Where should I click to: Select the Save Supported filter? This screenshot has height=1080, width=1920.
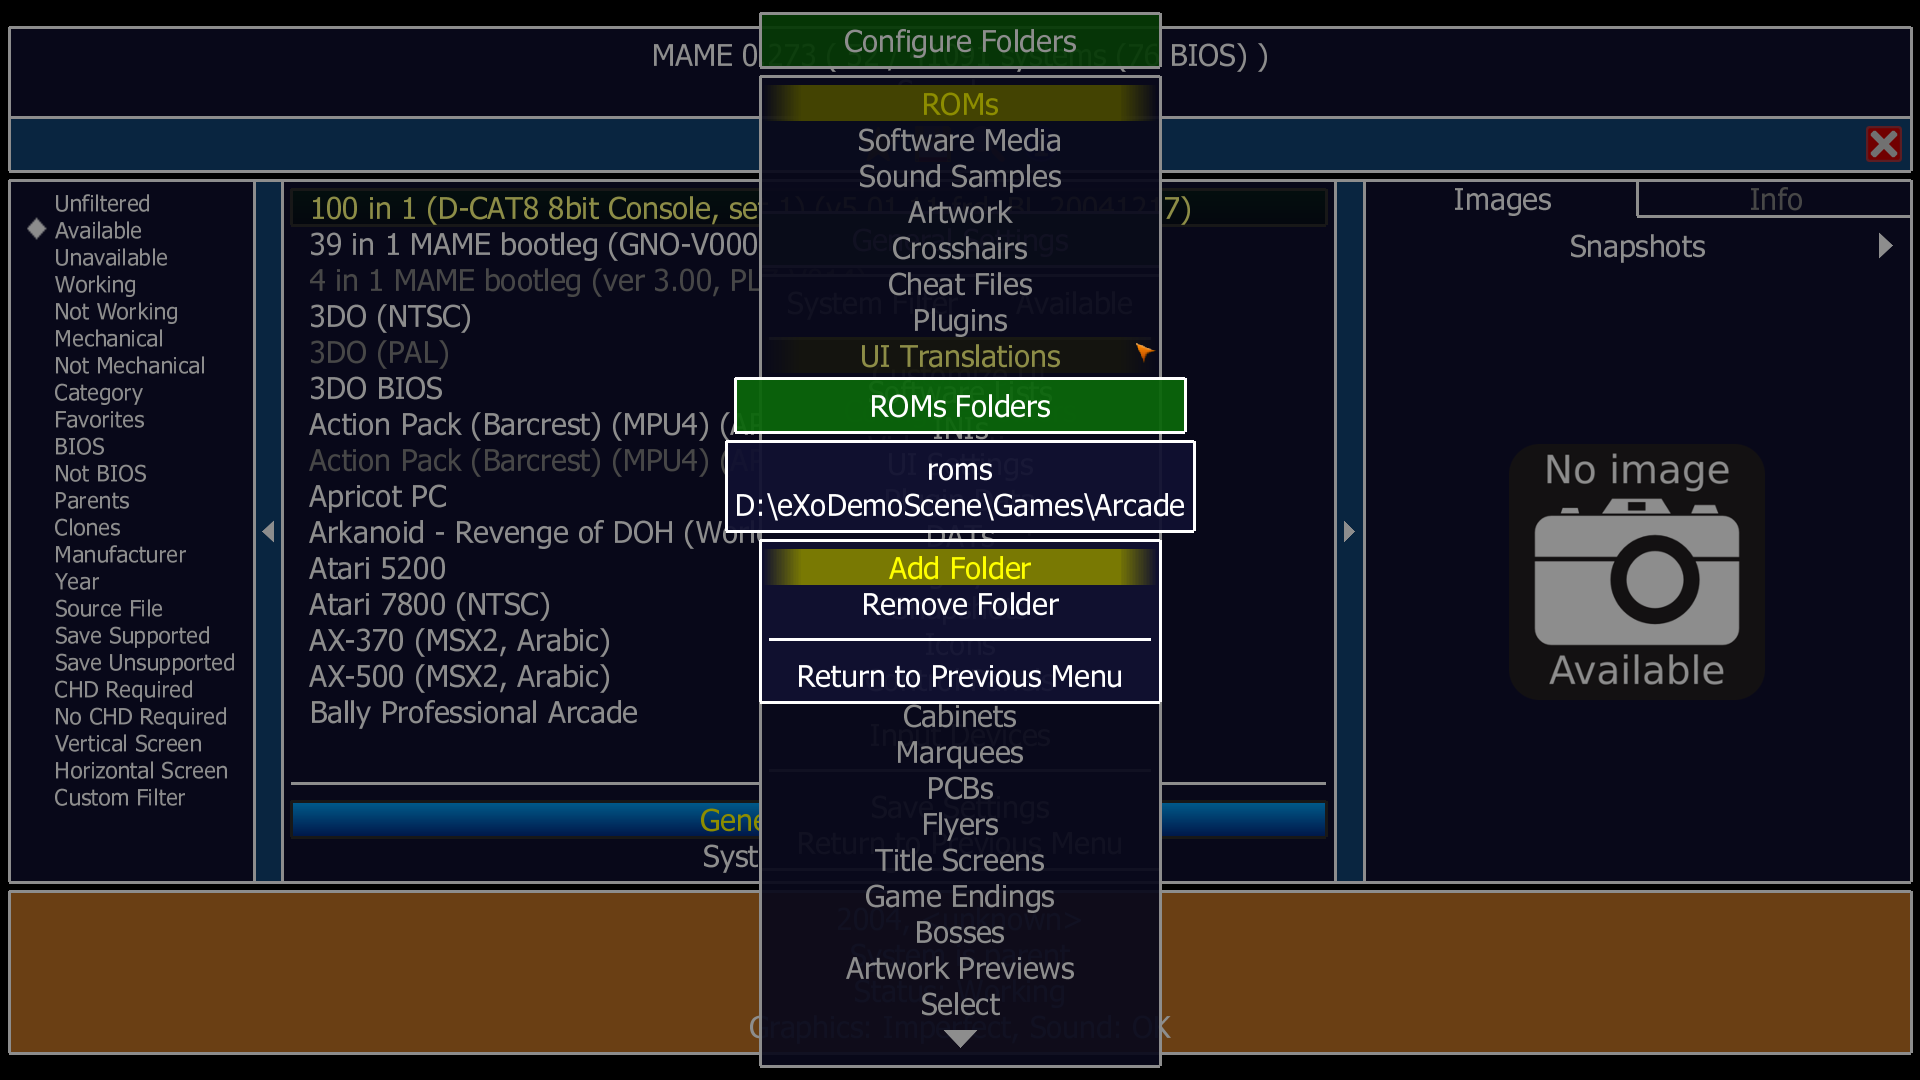[x=132, y=635]
